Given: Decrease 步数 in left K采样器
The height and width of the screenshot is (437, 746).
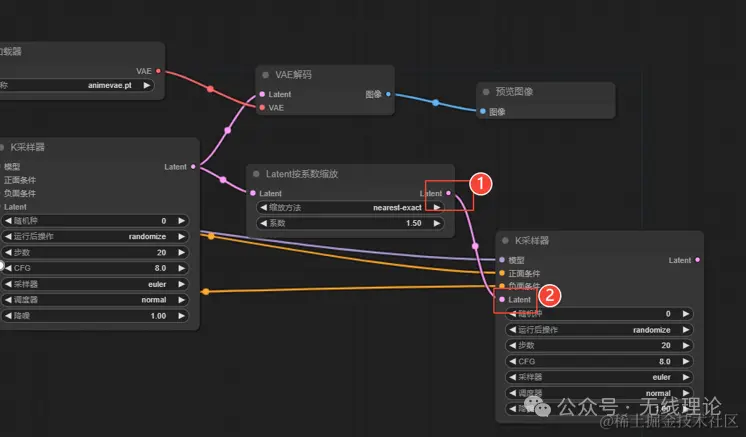Looking at the screenshot, I should (x=8, y=252).
